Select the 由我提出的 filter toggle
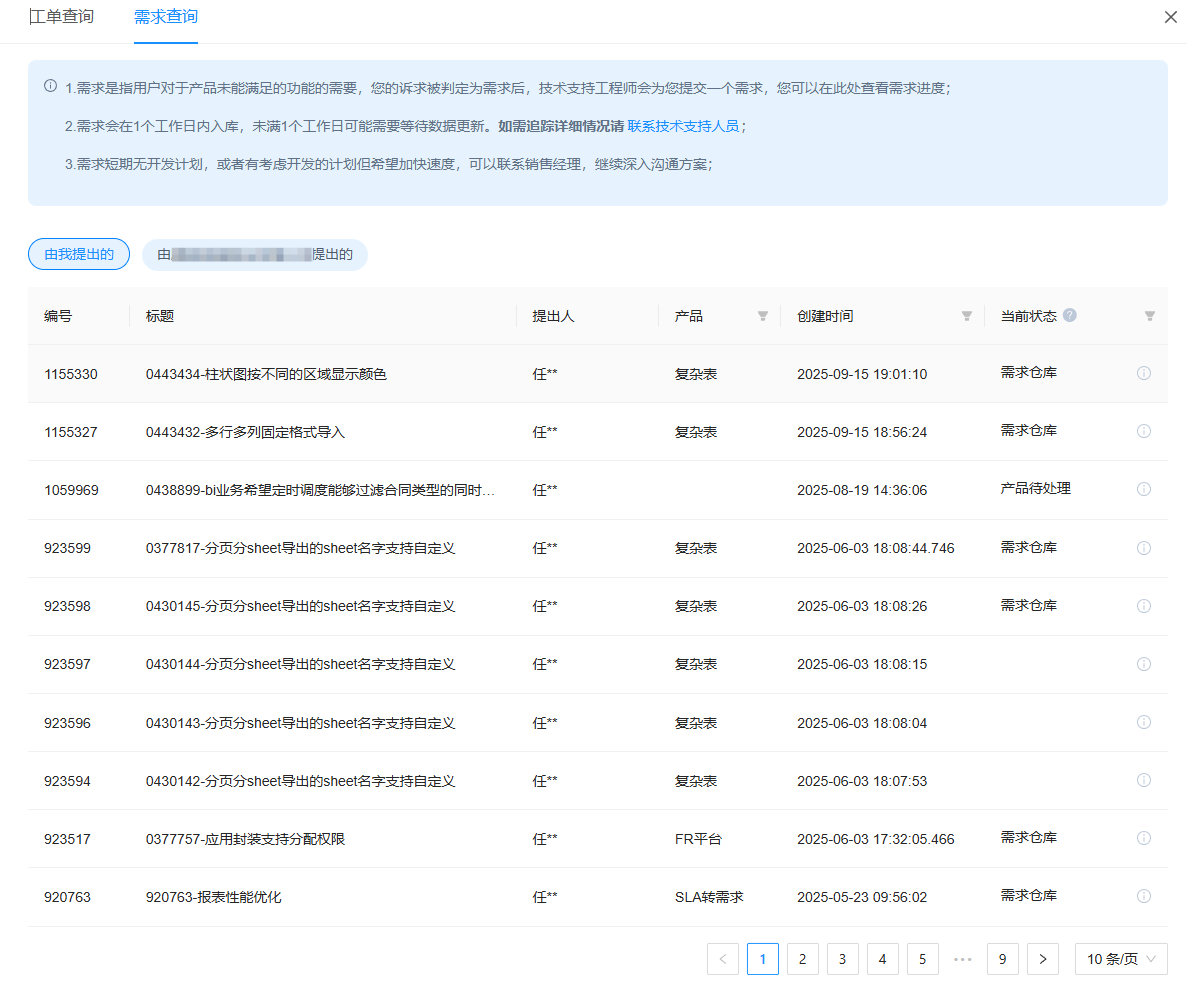1187x985 pixels. pyautogui.click(x=79, y=255)
